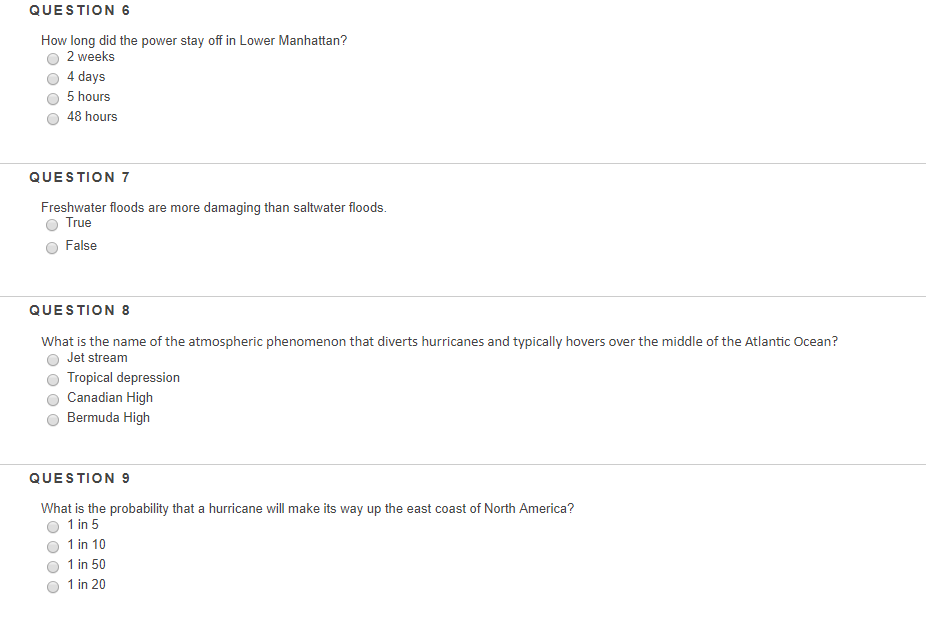Click the Question 6 heading
Screen dimensions: 926x618
tap(80, 11)
